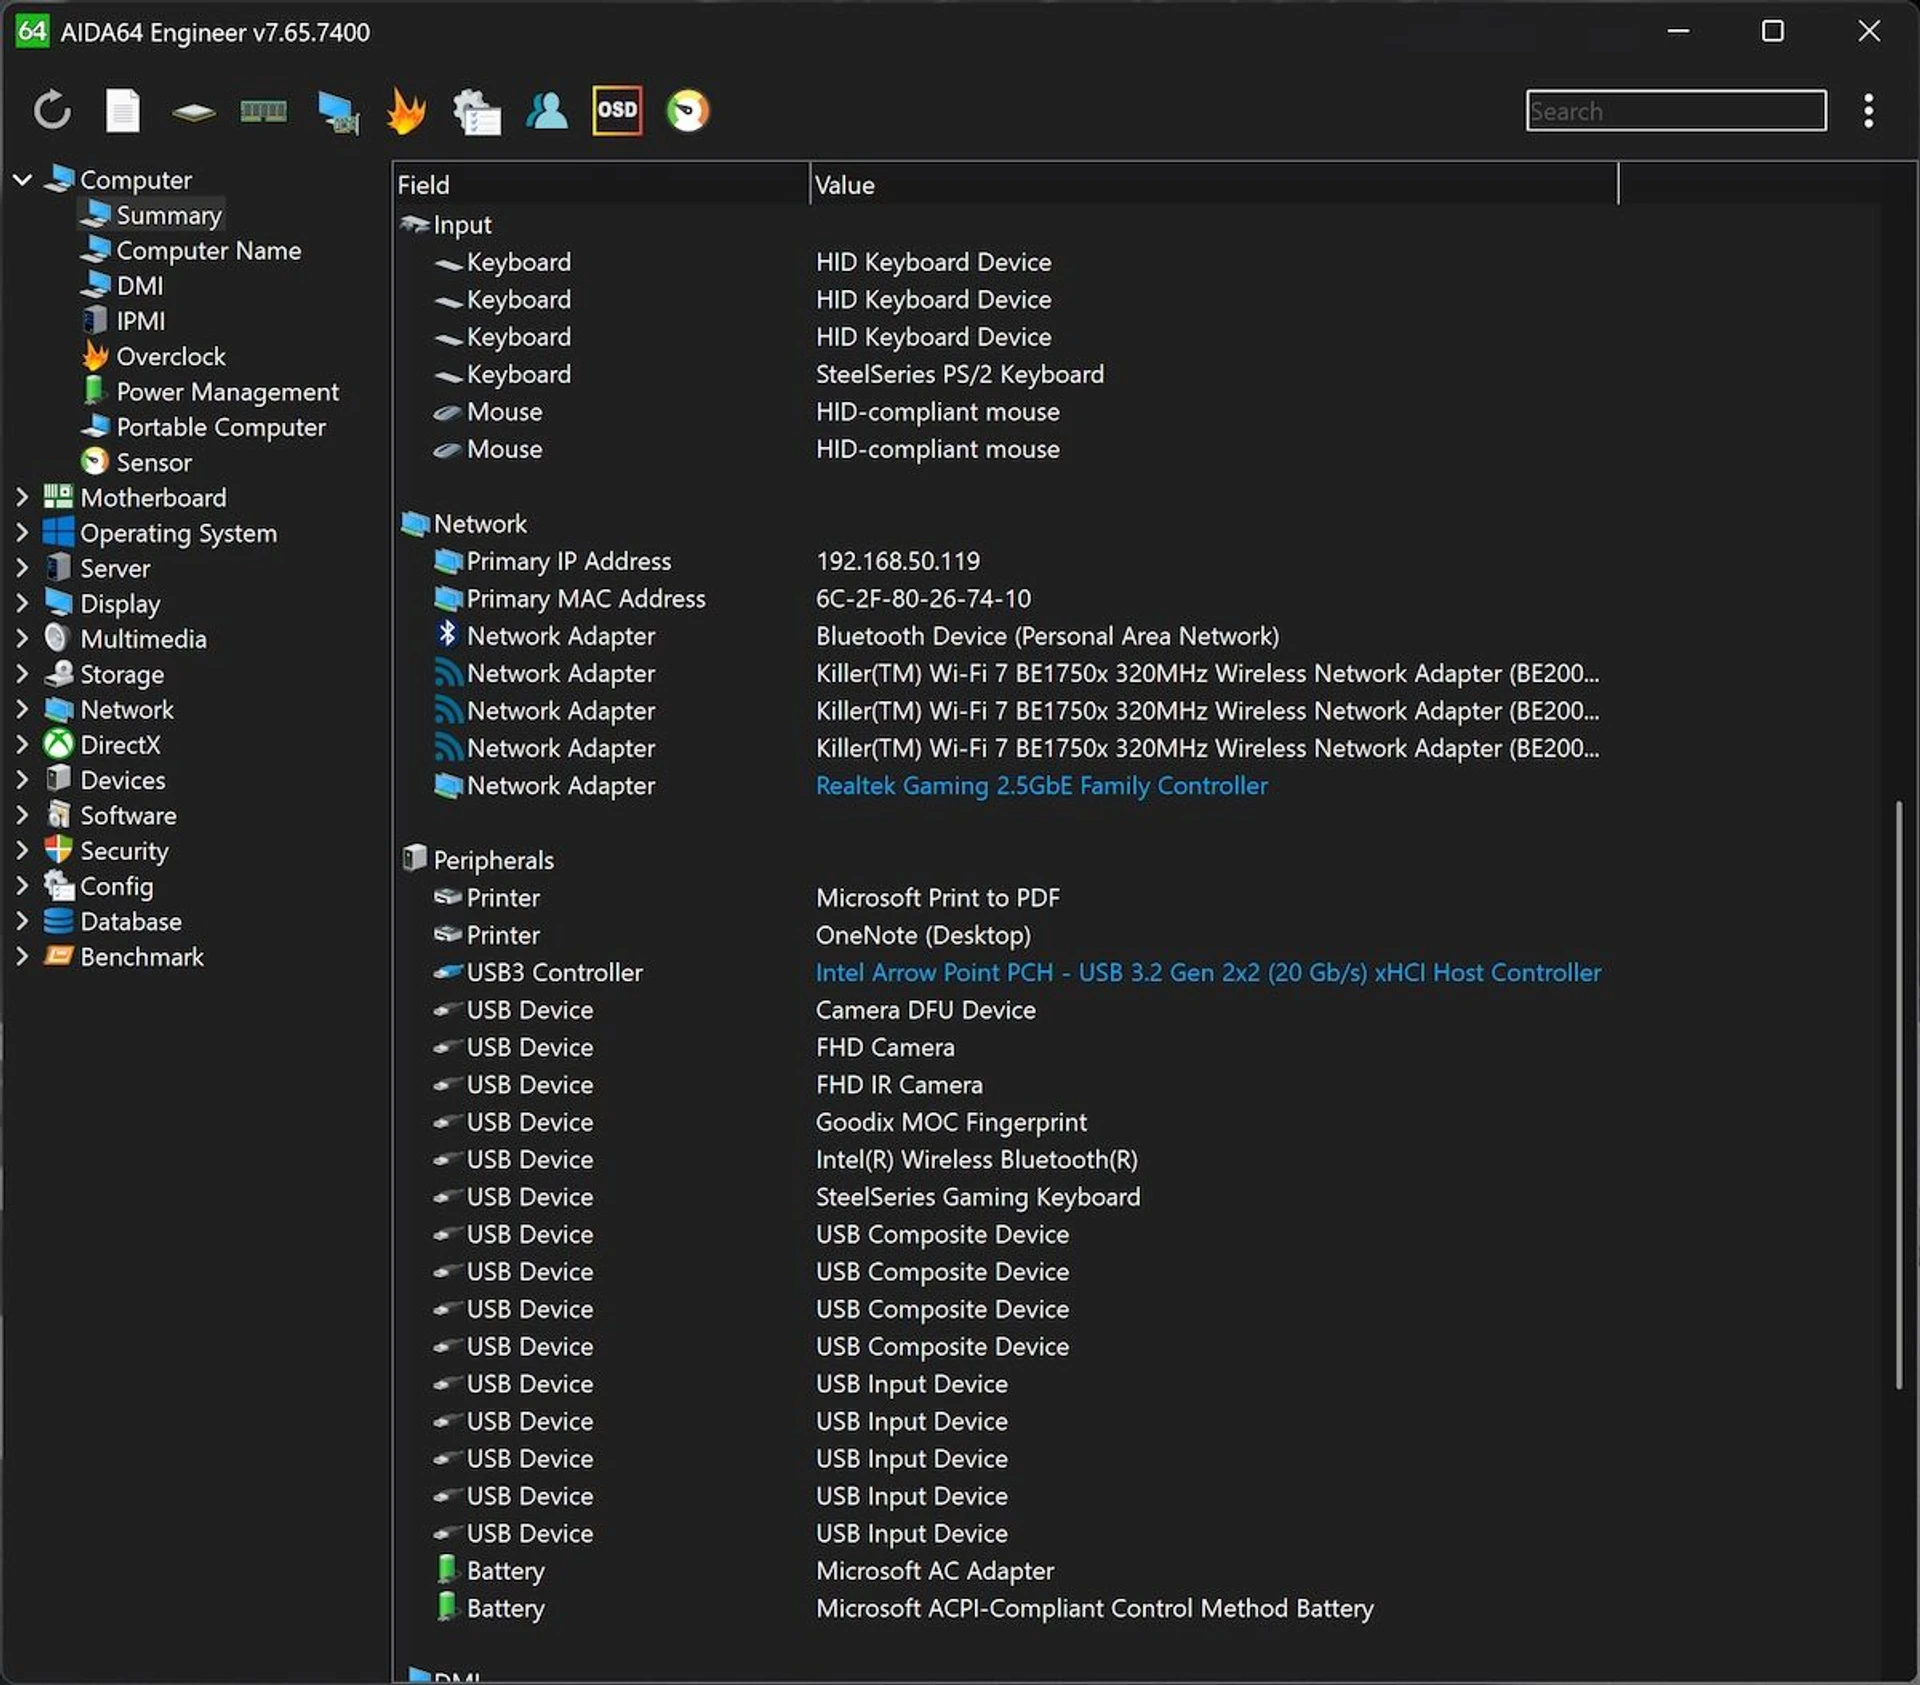Click the user contact toolbar icon

click(547, 110)
